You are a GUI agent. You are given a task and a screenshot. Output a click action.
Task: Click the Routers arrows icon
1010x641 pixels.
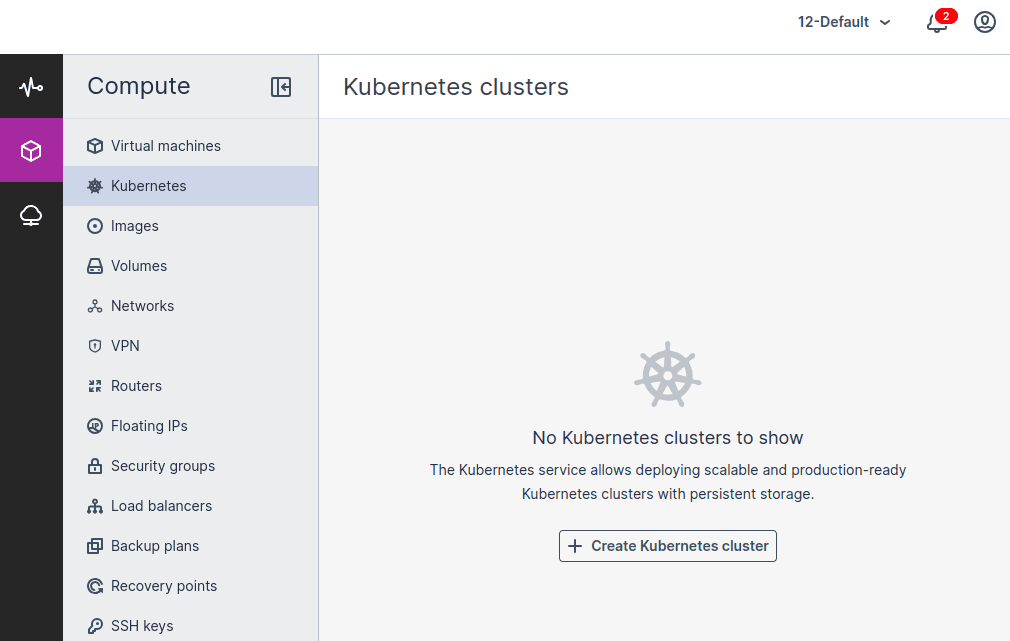pos(95,386)
